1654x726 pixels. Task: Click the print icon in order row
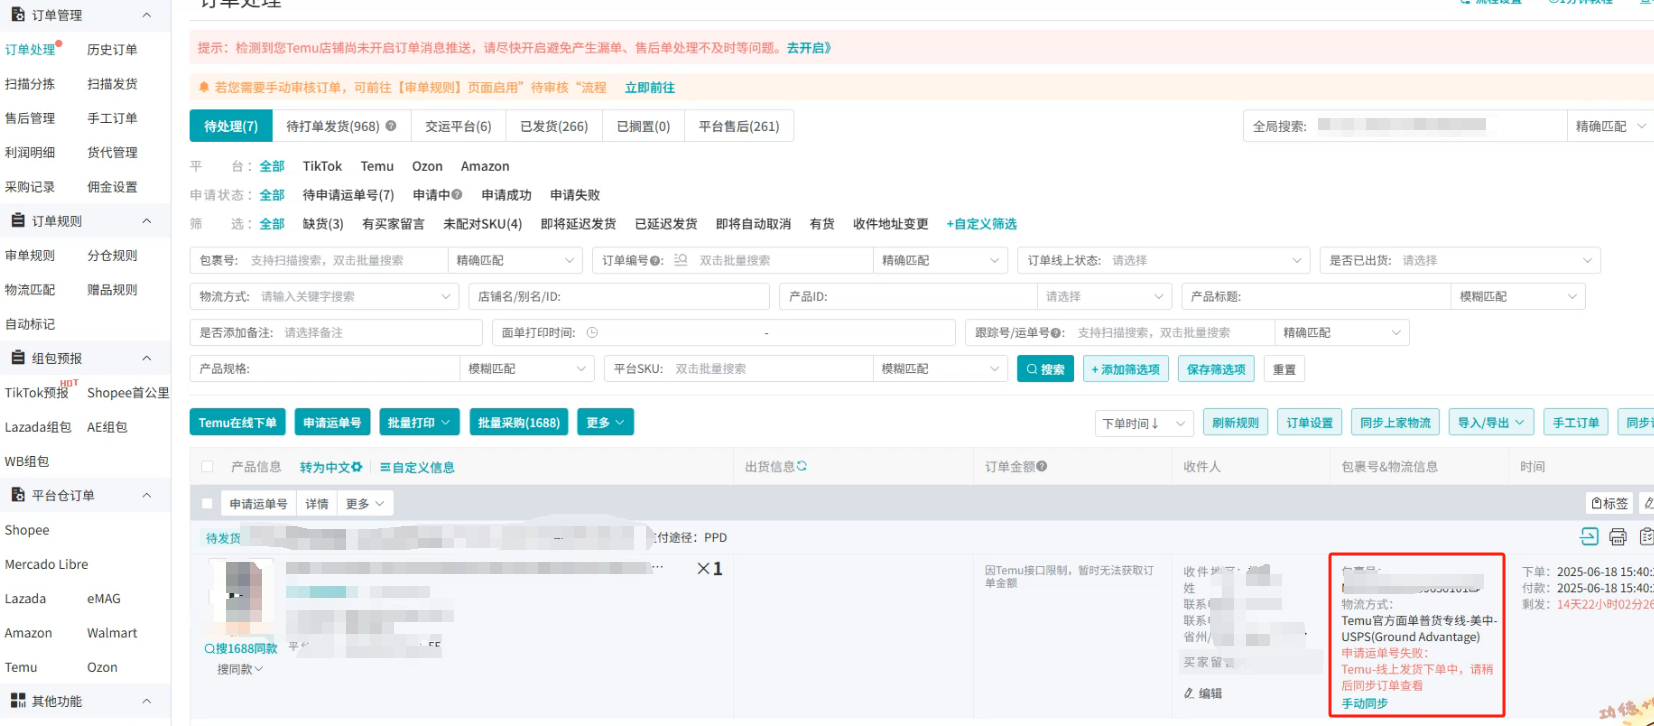click(x=1617, y=537)
